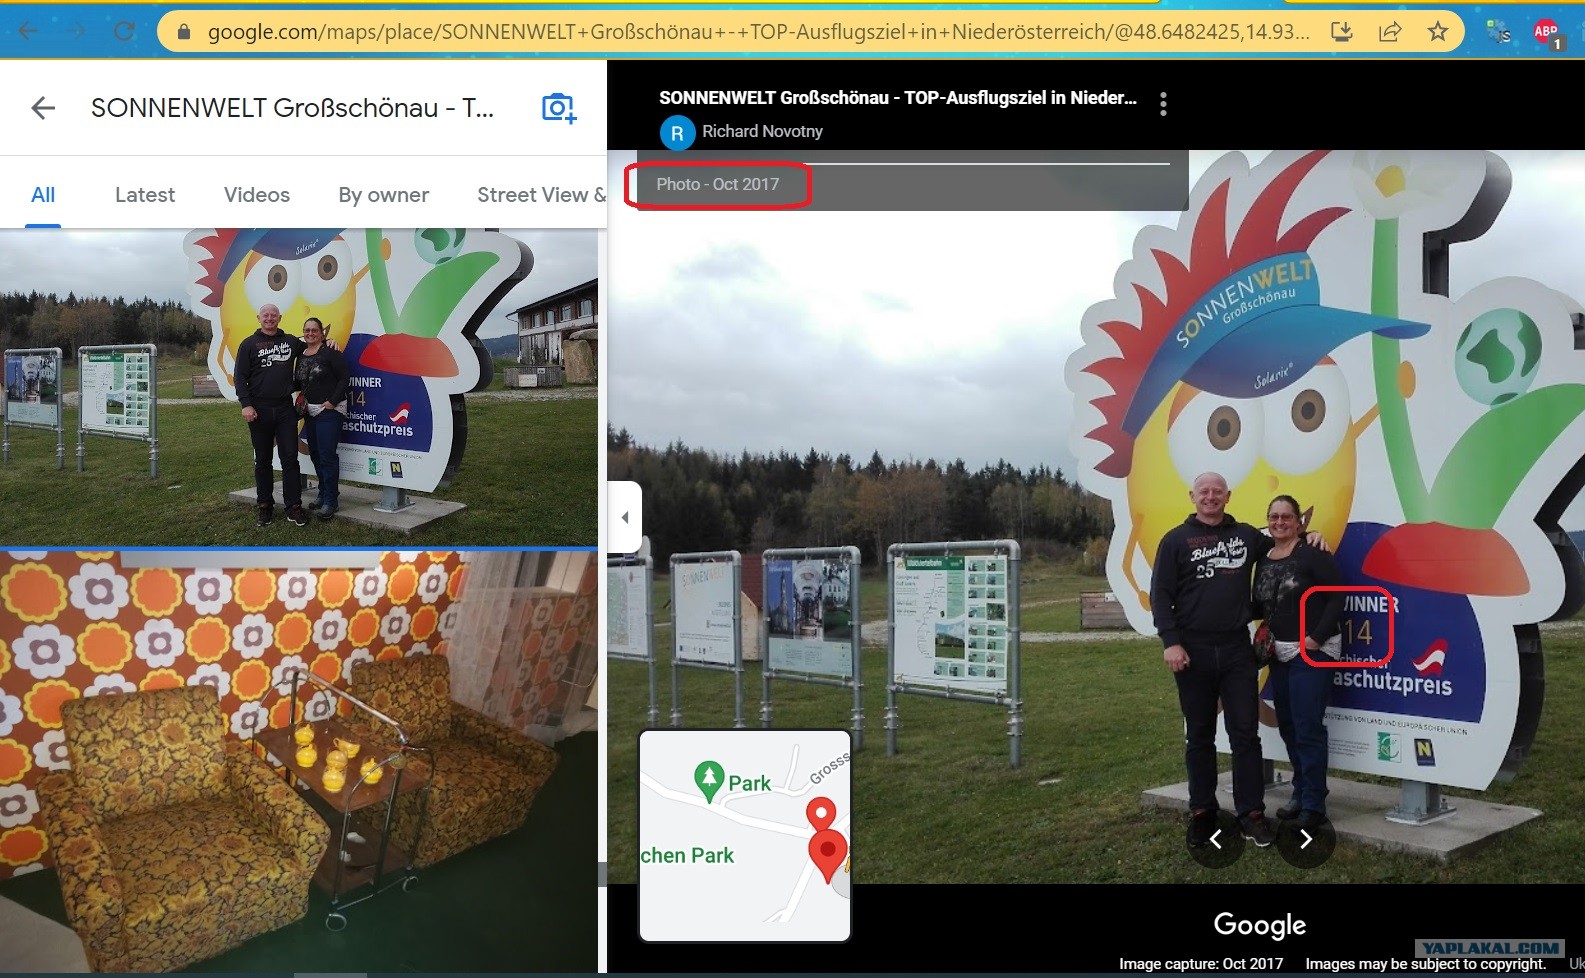This screenshot has width=1585, height=978.
Task: Bookmark this page with the star icon
Action: pos(1438,31)
